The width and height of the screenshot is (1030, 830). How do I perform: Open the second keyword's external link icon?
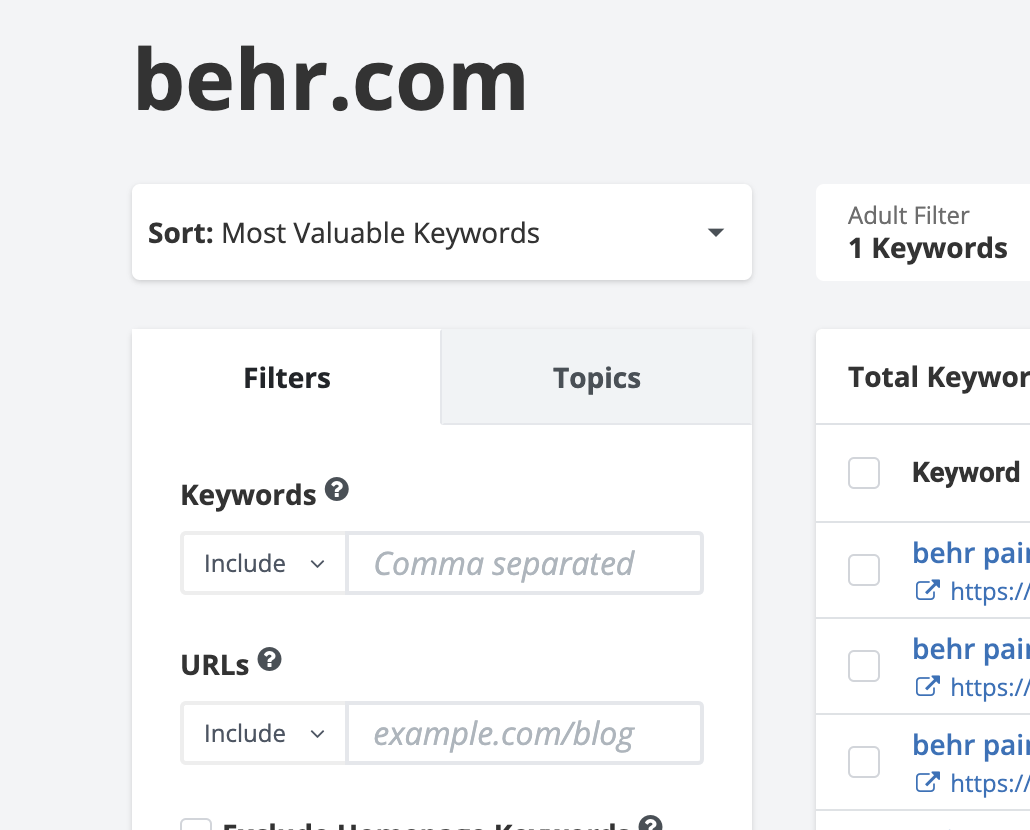pos(928,687)
